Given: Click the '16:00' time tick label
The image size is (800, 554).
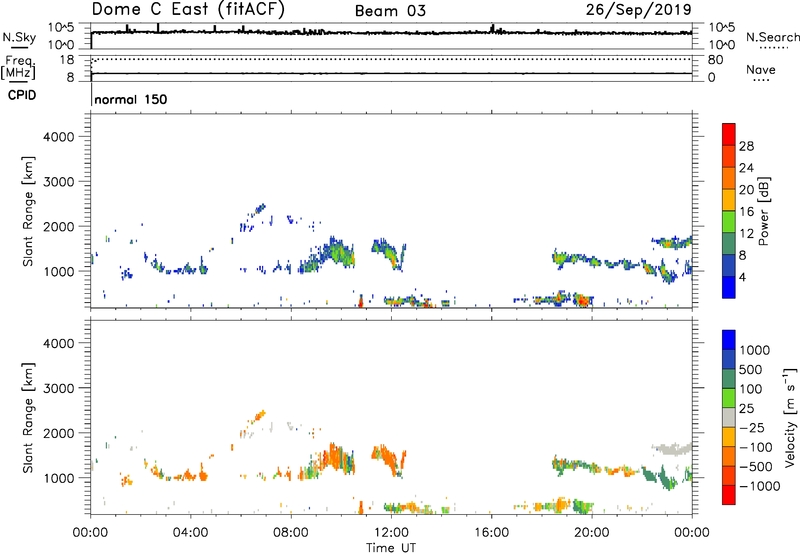Looking at the screenshot, I should (491, 533).
